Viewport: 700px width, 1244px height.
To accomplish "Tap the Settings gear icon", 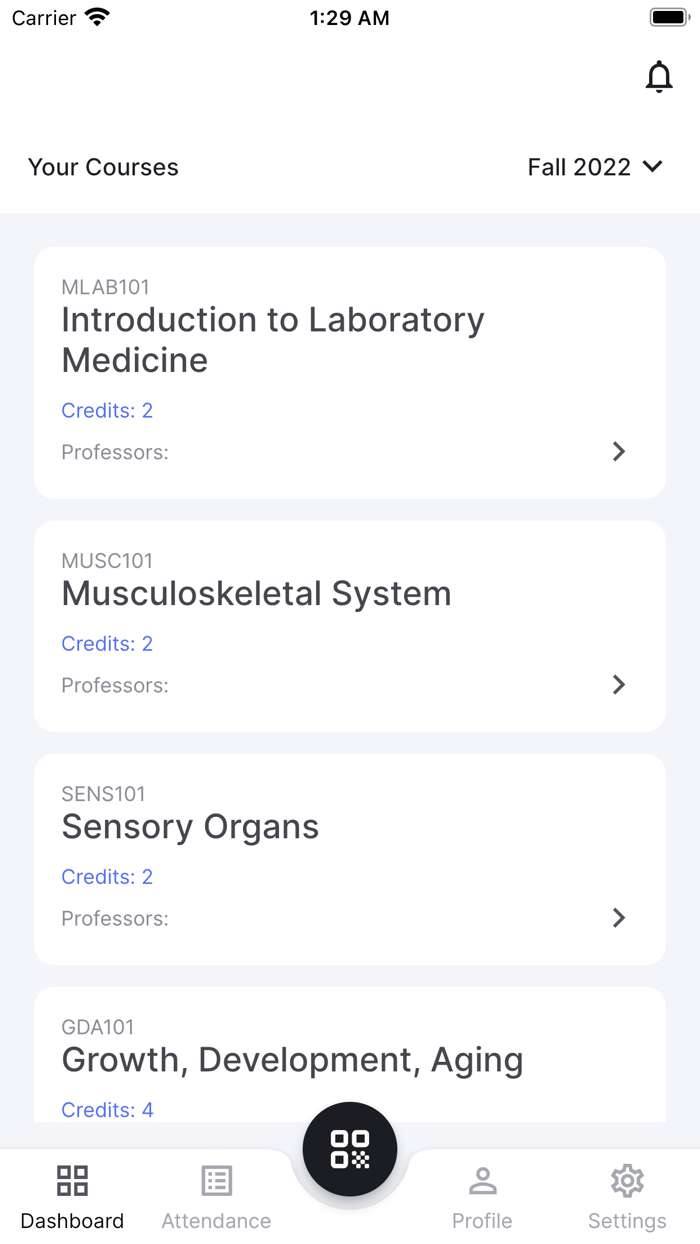I will [x=627, y=1180].
